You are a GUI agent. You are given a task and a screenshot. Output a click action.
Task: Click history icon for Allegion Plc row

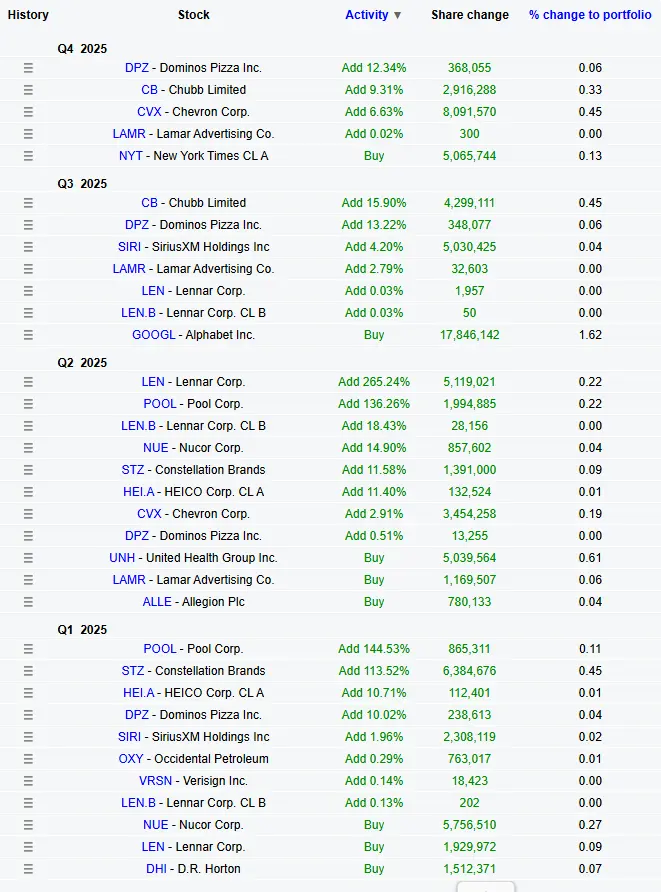coord(27,602)
